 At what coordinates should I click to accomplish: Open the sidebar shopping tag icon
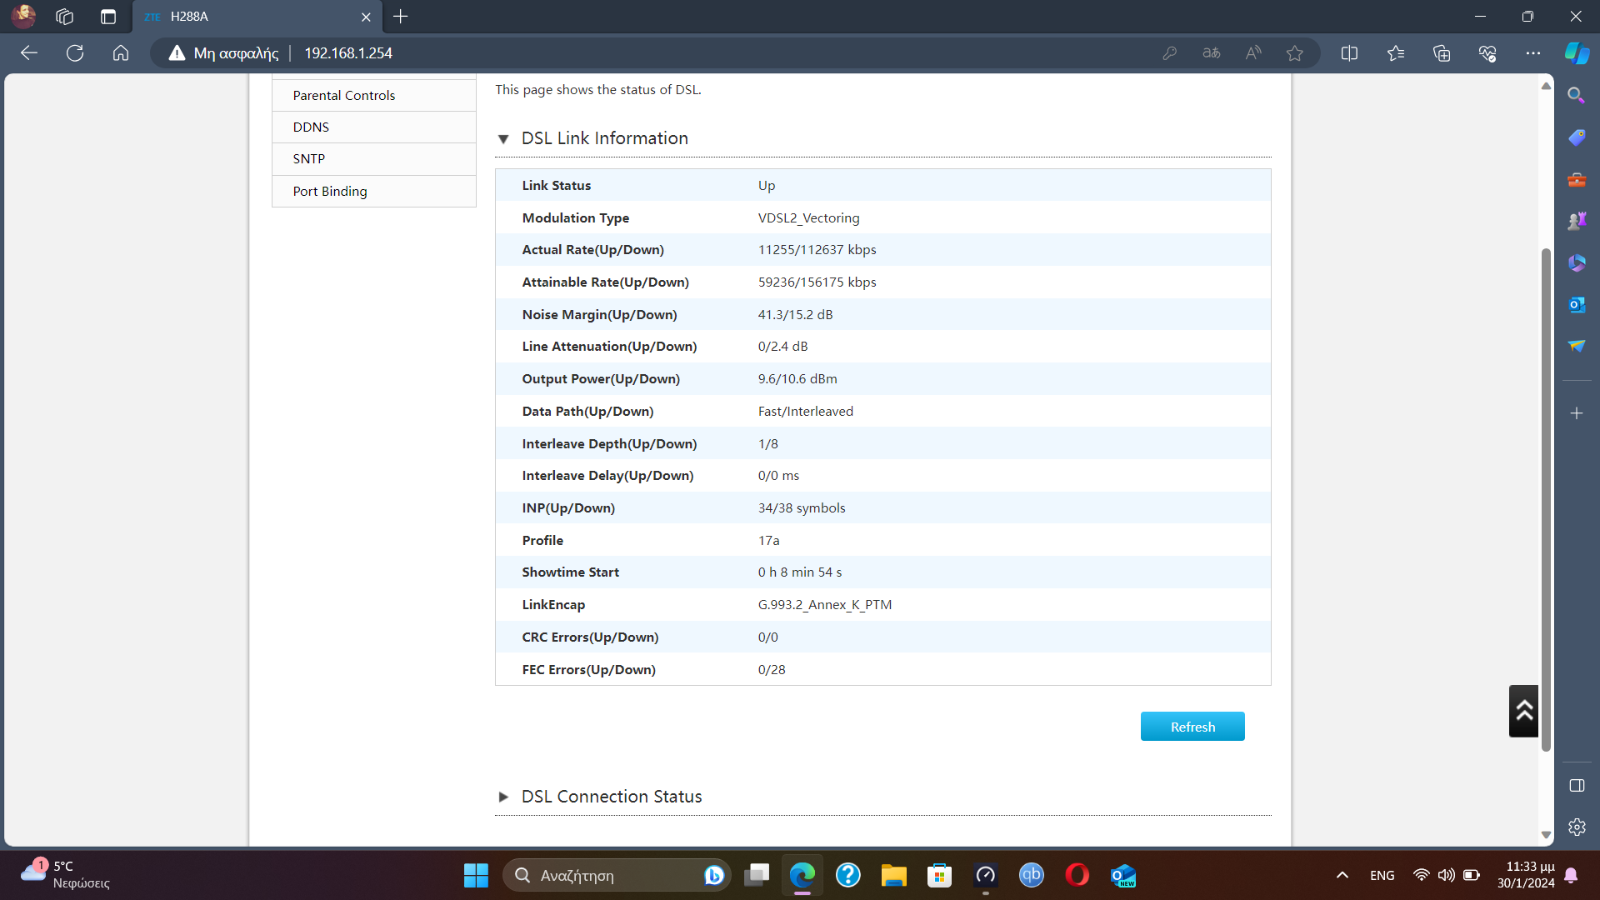pyautogui.click(x=1577, y=137)
